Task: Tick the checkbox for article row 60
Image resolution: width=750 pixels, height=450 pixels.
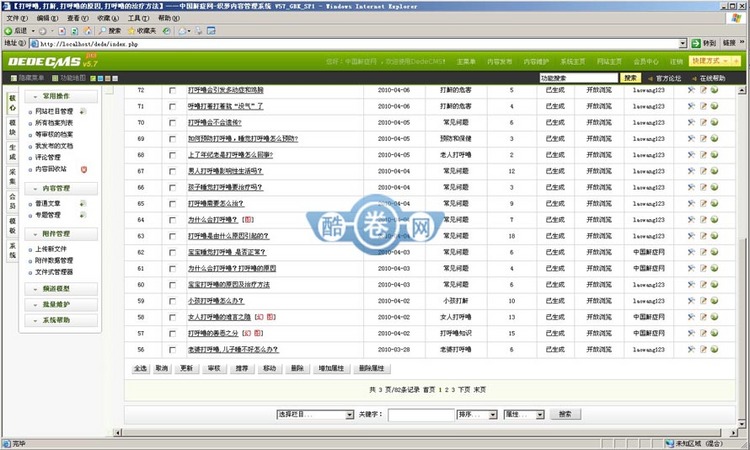Action: [x=172, y=285]
